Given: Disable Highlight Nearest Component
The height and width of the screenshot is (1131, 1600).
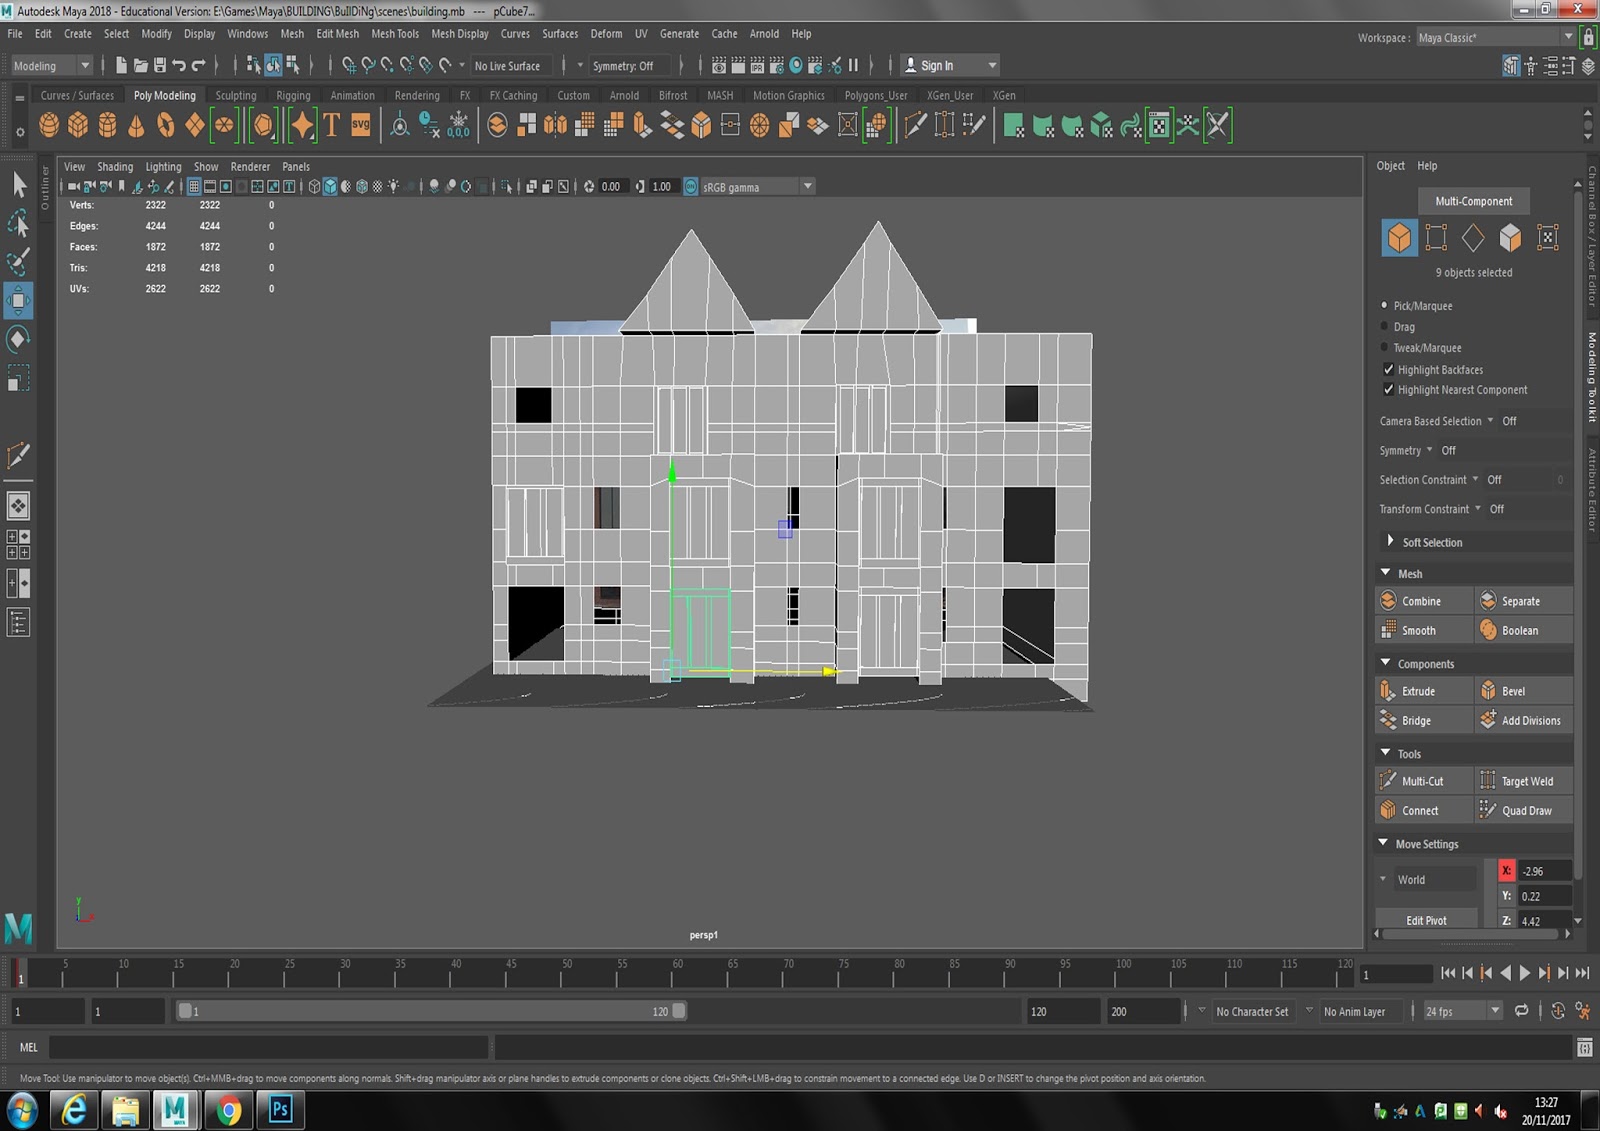Looking at the screenshot, I should click(x=1389, y=389).
